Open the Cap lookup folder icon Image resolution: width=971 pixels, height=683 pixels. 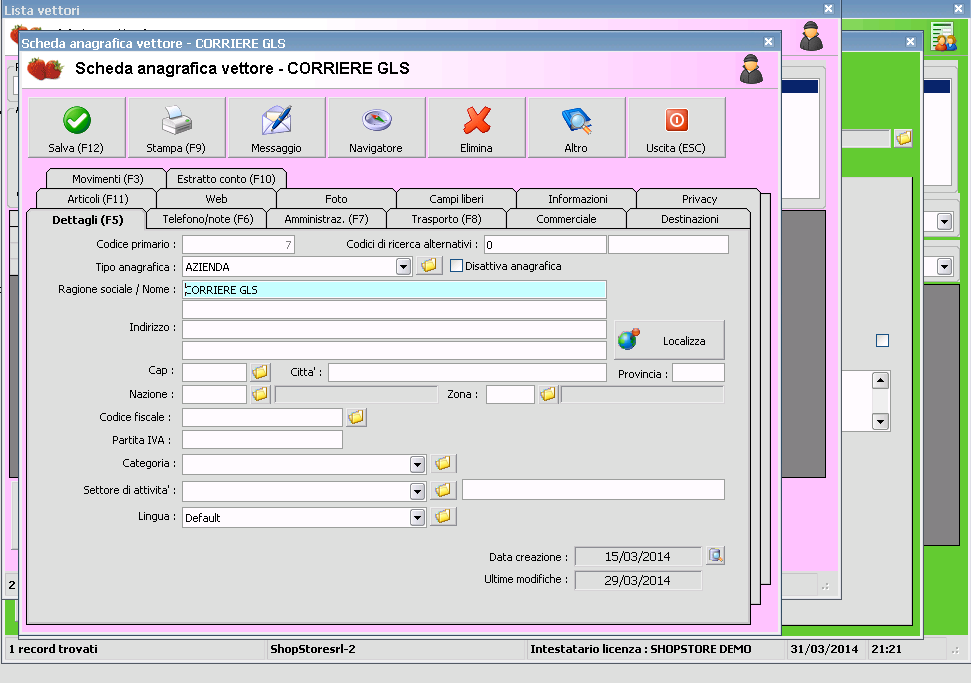260,372
